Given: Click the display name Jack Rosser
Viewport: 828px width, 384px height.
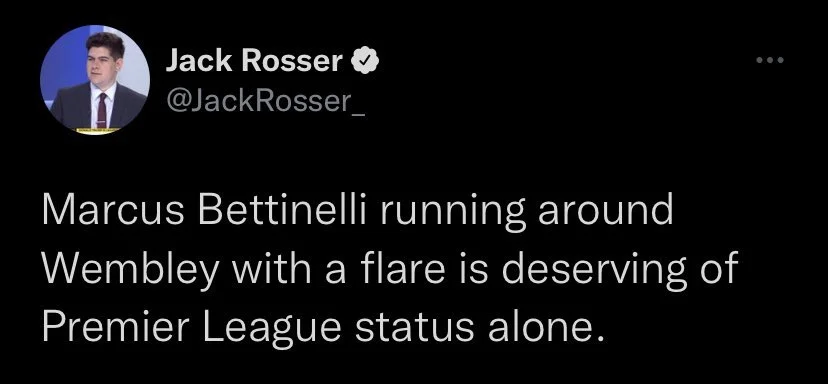Looking at the screenshot, I should (255, 62).
